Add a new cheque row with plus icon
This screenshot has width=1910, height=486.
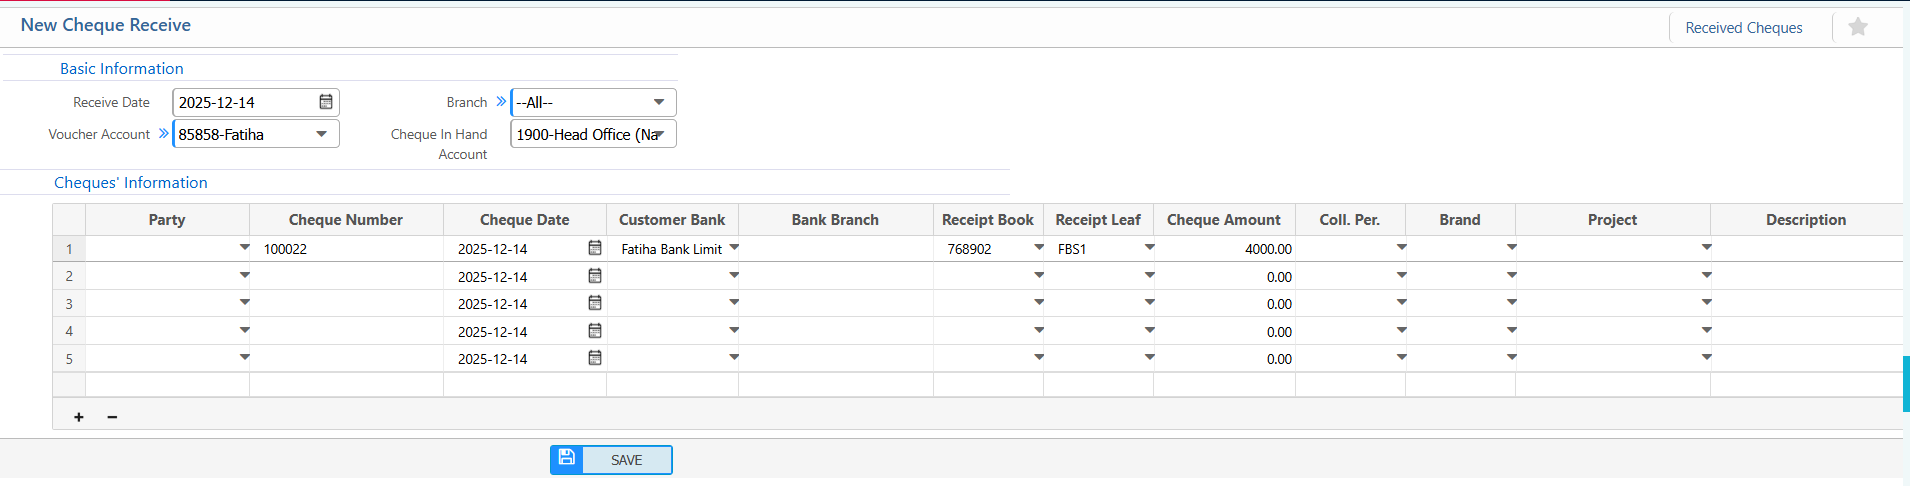(x=79, y=417)
